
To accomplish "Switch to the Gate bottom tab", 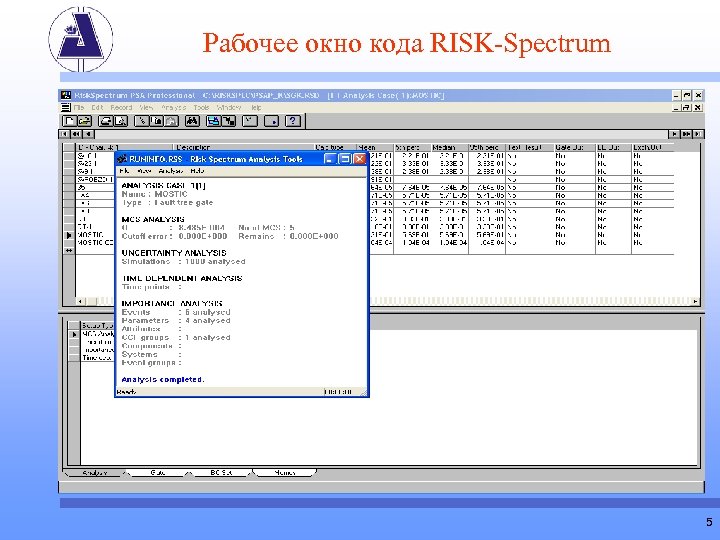I will pyautogui.click(x=158, y=472).
